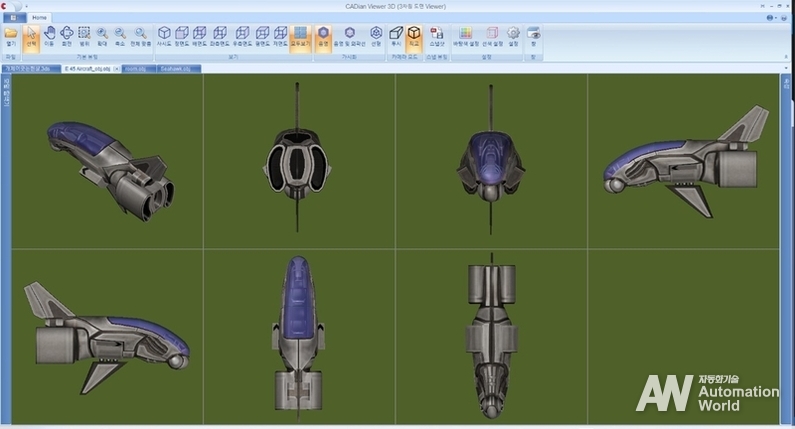795x429 pixels.
Task: Enable Wireframe (선형) display mode
Action: click(x=376, y=37)
